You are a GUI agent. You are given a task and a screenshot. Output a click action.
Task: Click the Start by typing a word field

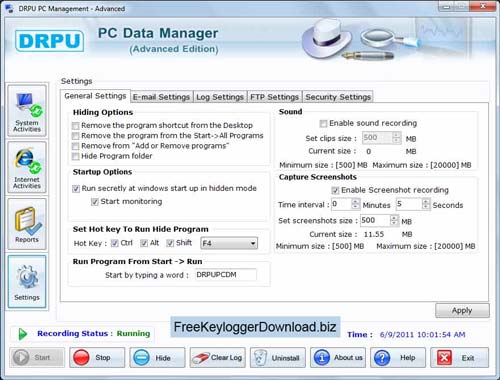(x=226, y=275)
